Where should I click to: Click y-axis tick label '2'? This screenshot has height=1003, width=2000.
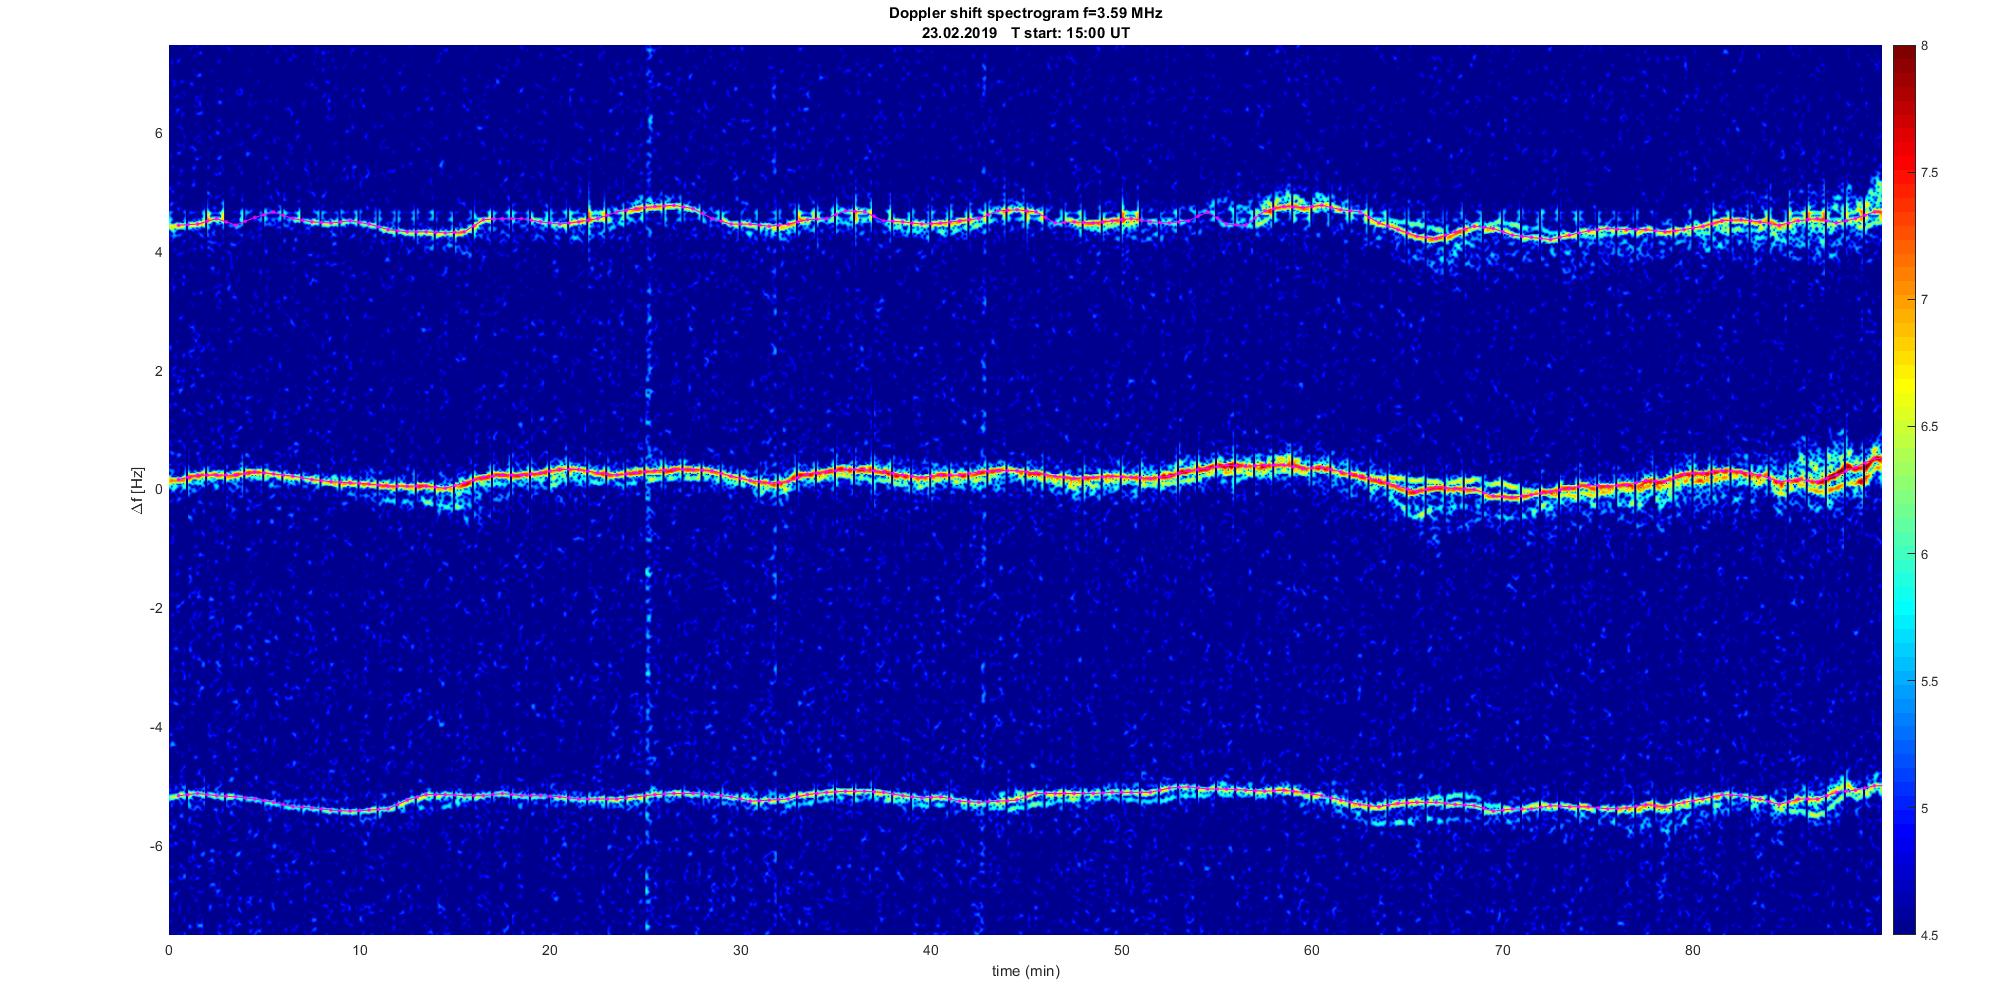(x=158, y=371)
